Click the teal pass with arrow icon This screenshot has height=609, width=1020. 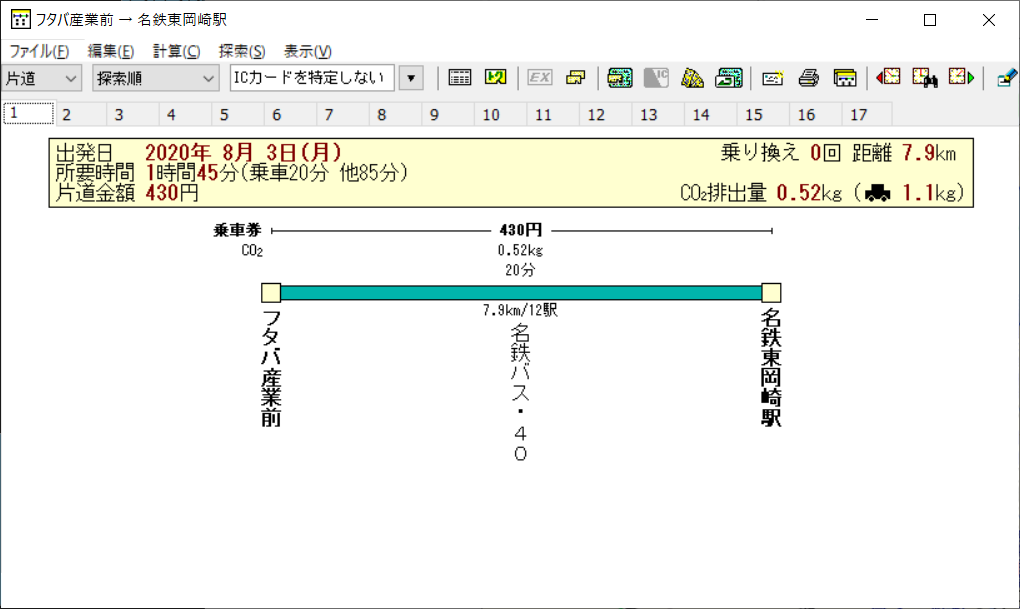click(x=729, y=78)
